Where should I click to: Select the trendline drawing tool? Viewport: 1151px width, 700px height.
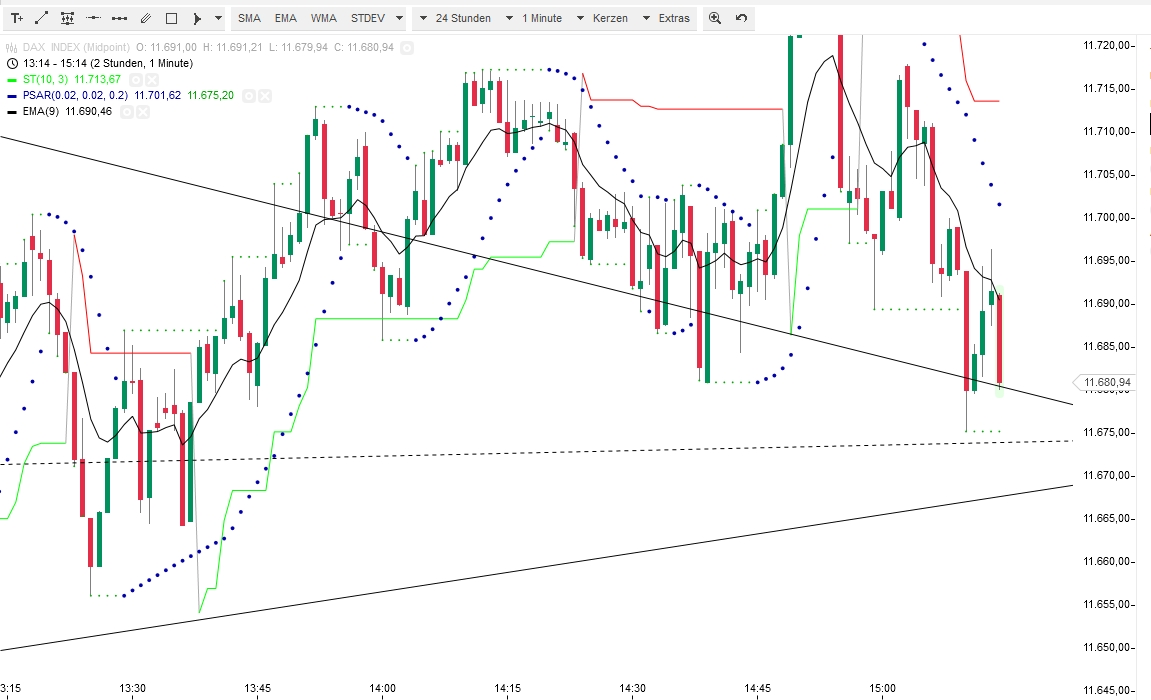coord(42,17)
